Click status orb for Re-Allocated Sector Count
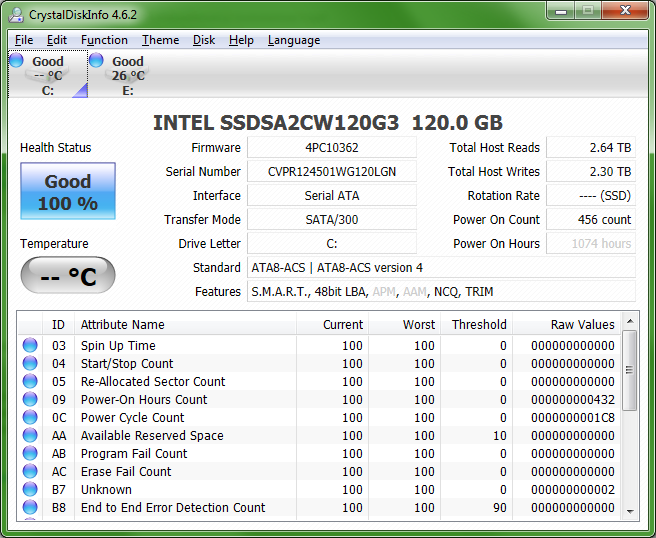The image size is (656, 538). tap(30, 381)
